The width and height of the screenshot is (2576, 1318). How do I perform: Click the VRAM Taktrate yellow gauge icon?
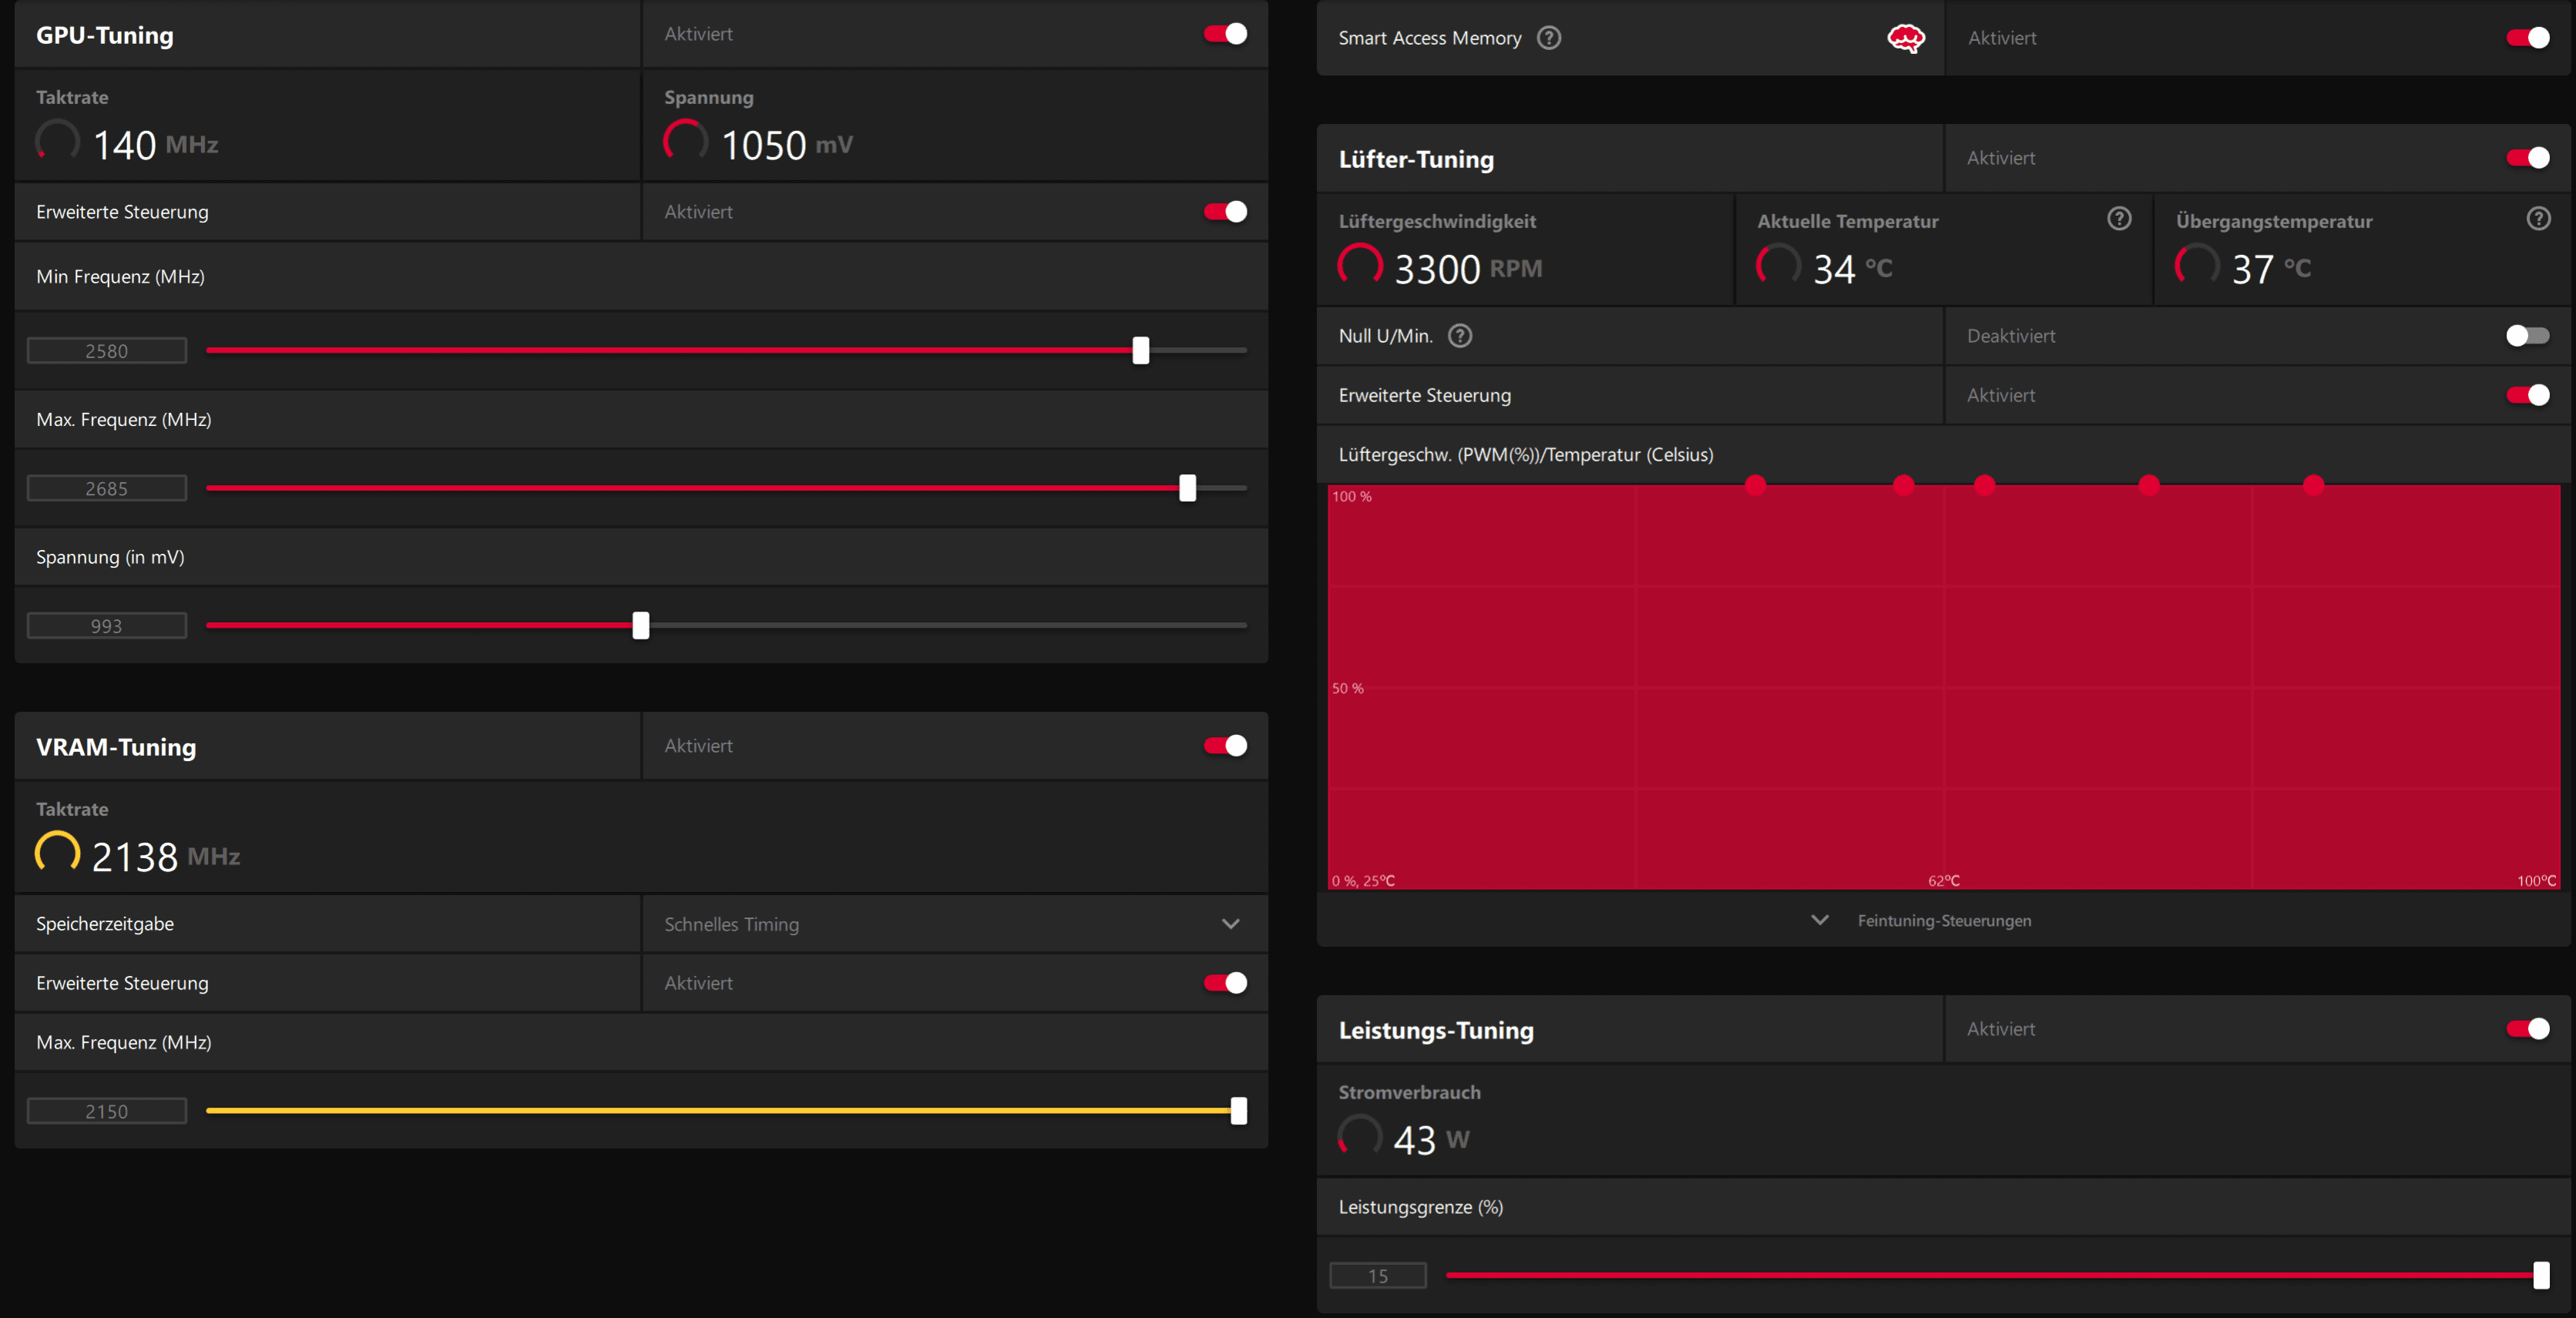click(x=58, y=853)
